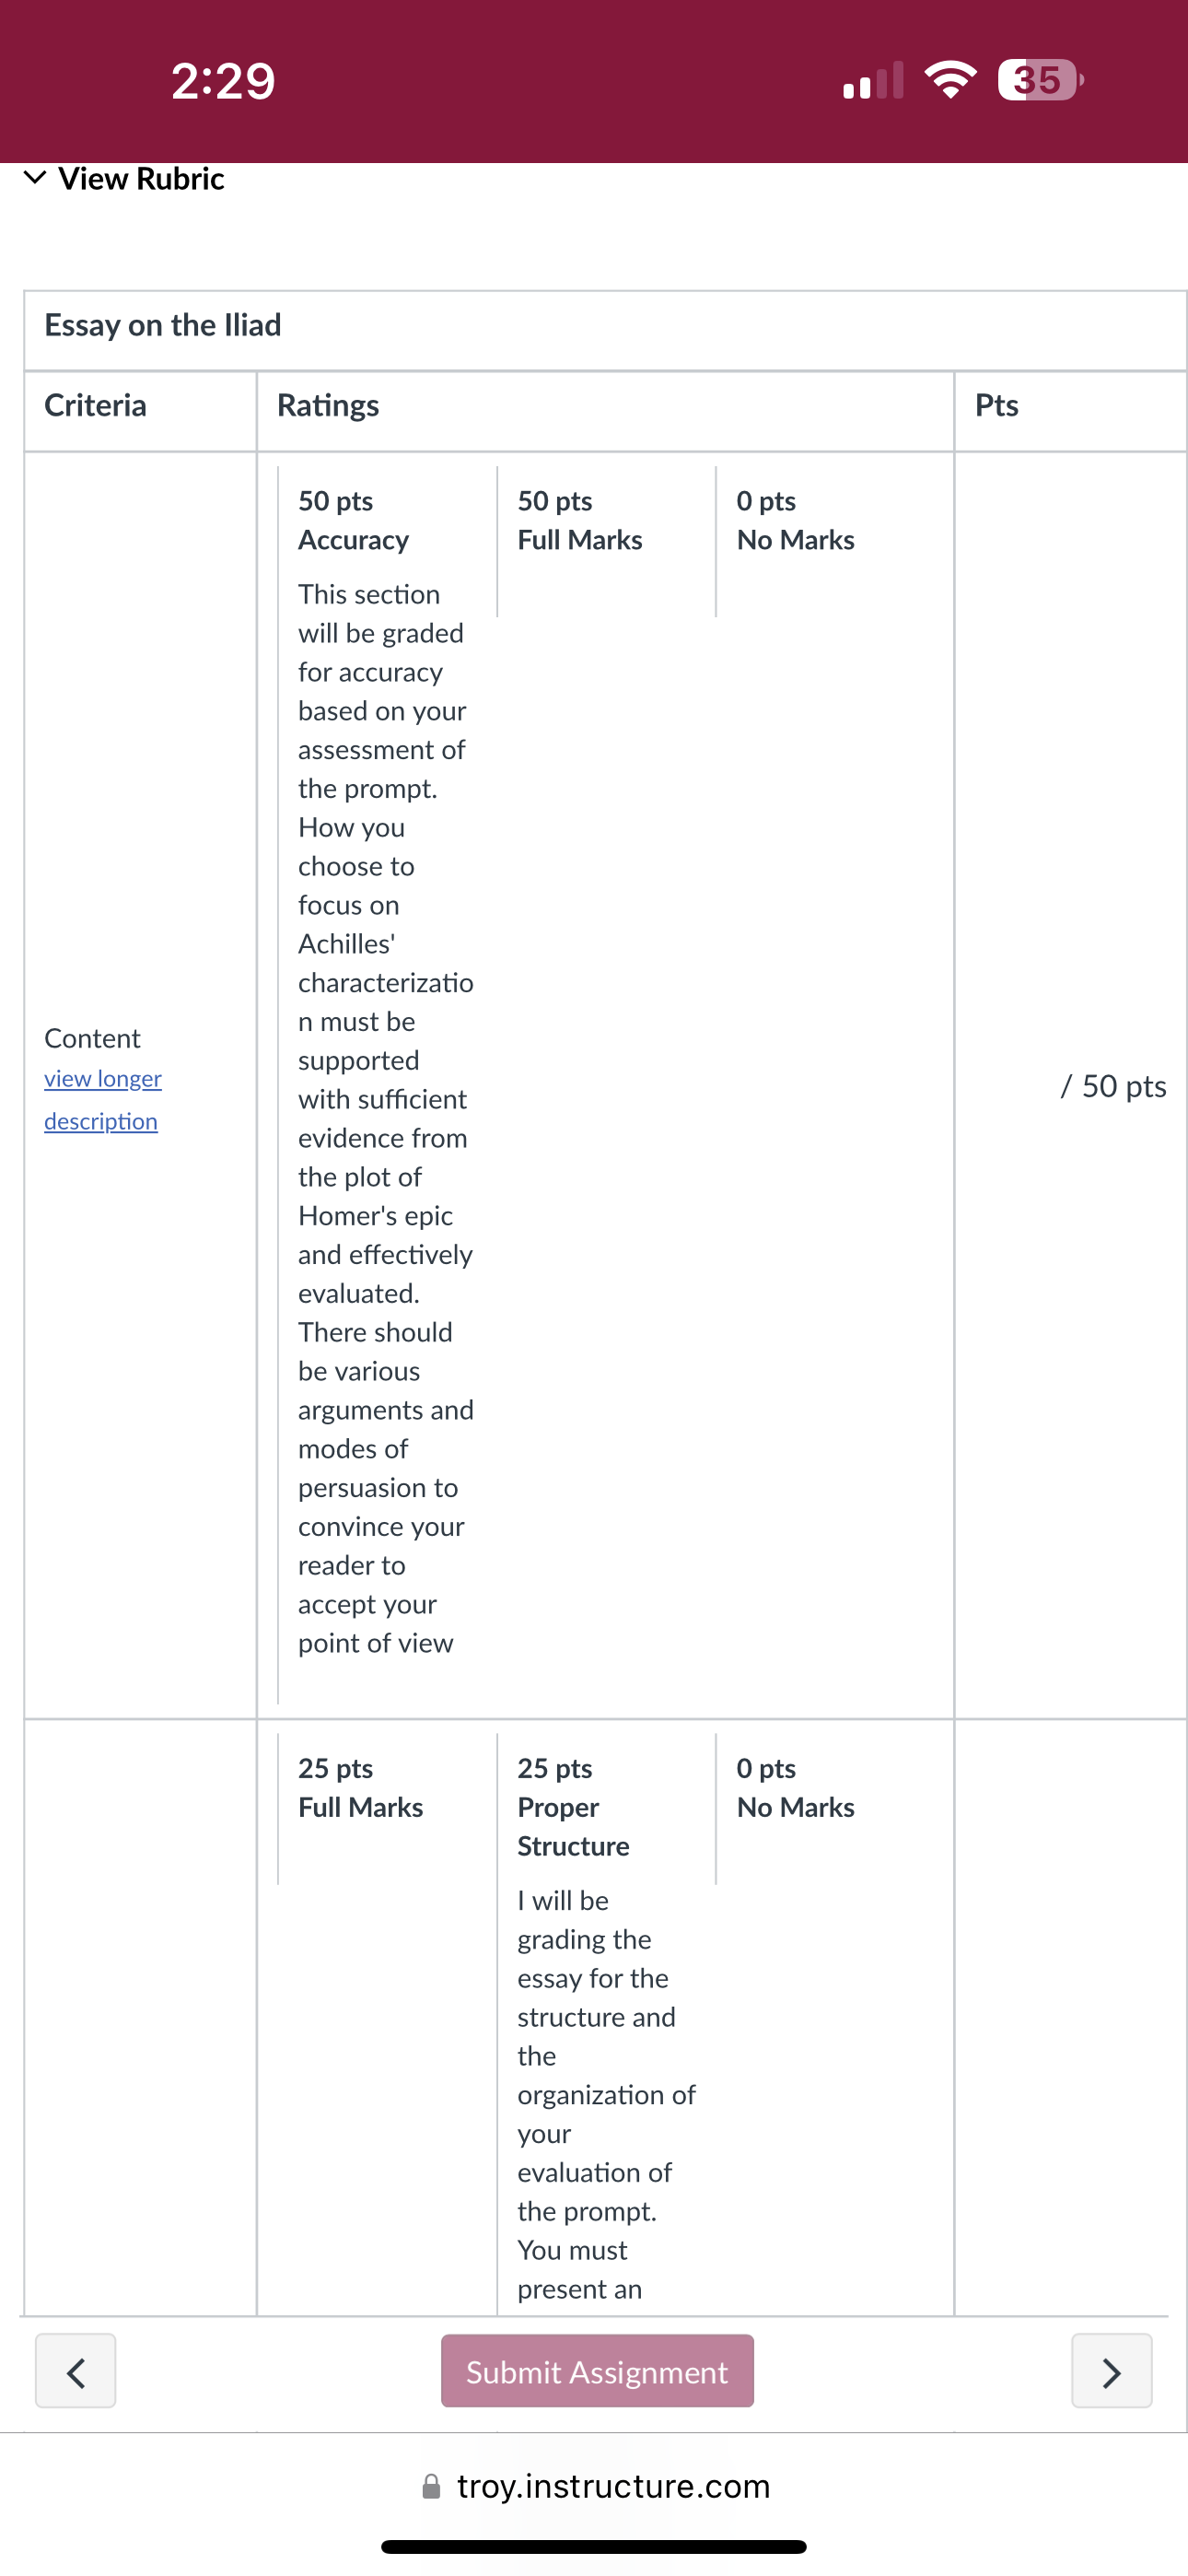
Task: Tap the Ratings column header
Action: coord(328,405)
